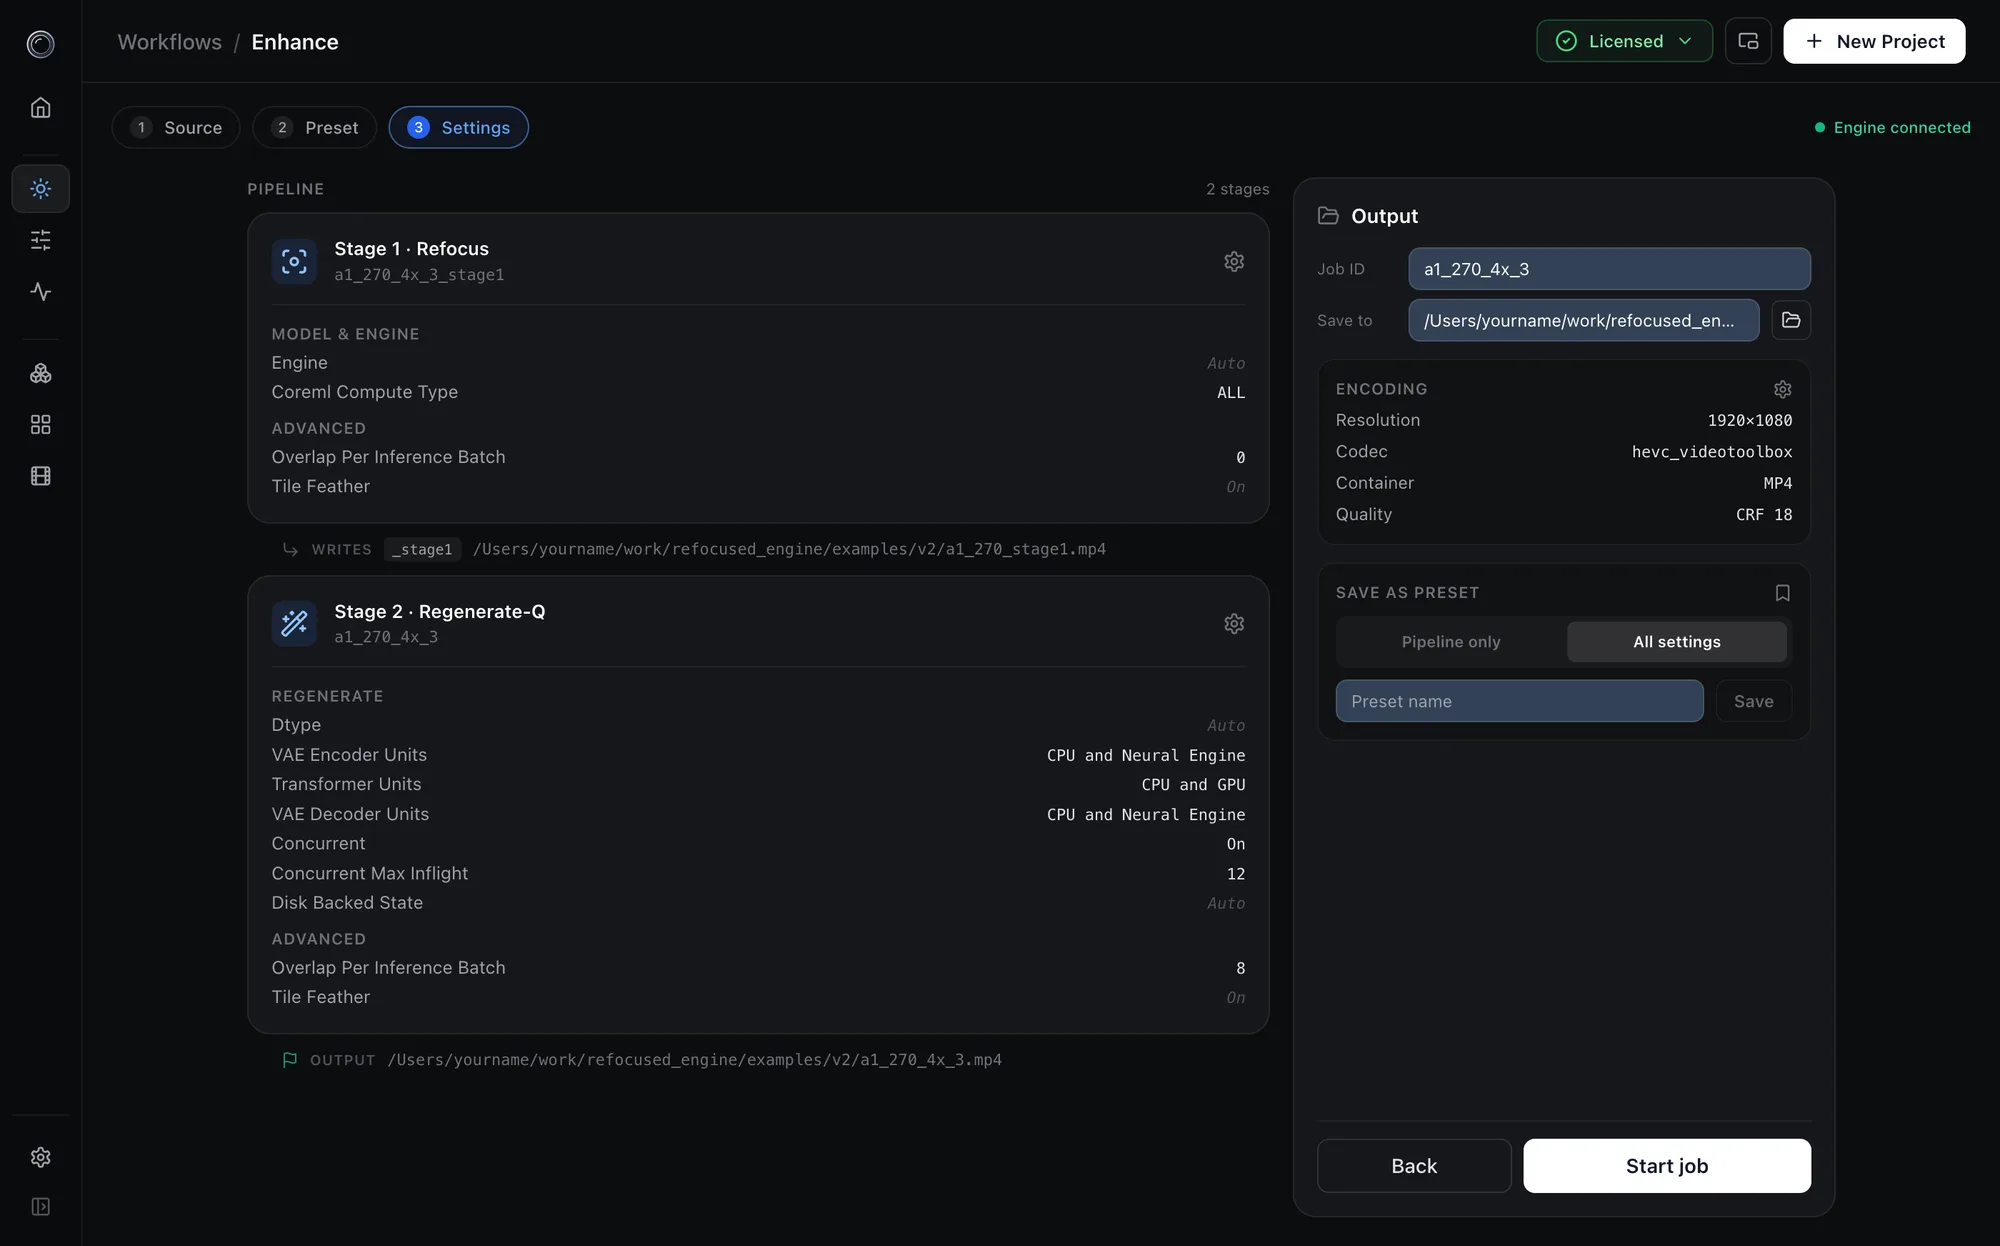Click the Concurrent Max Inflight value 12
Image resolution: width=2000 pixels, height=1246 pixels.
tap(1236, 874)
